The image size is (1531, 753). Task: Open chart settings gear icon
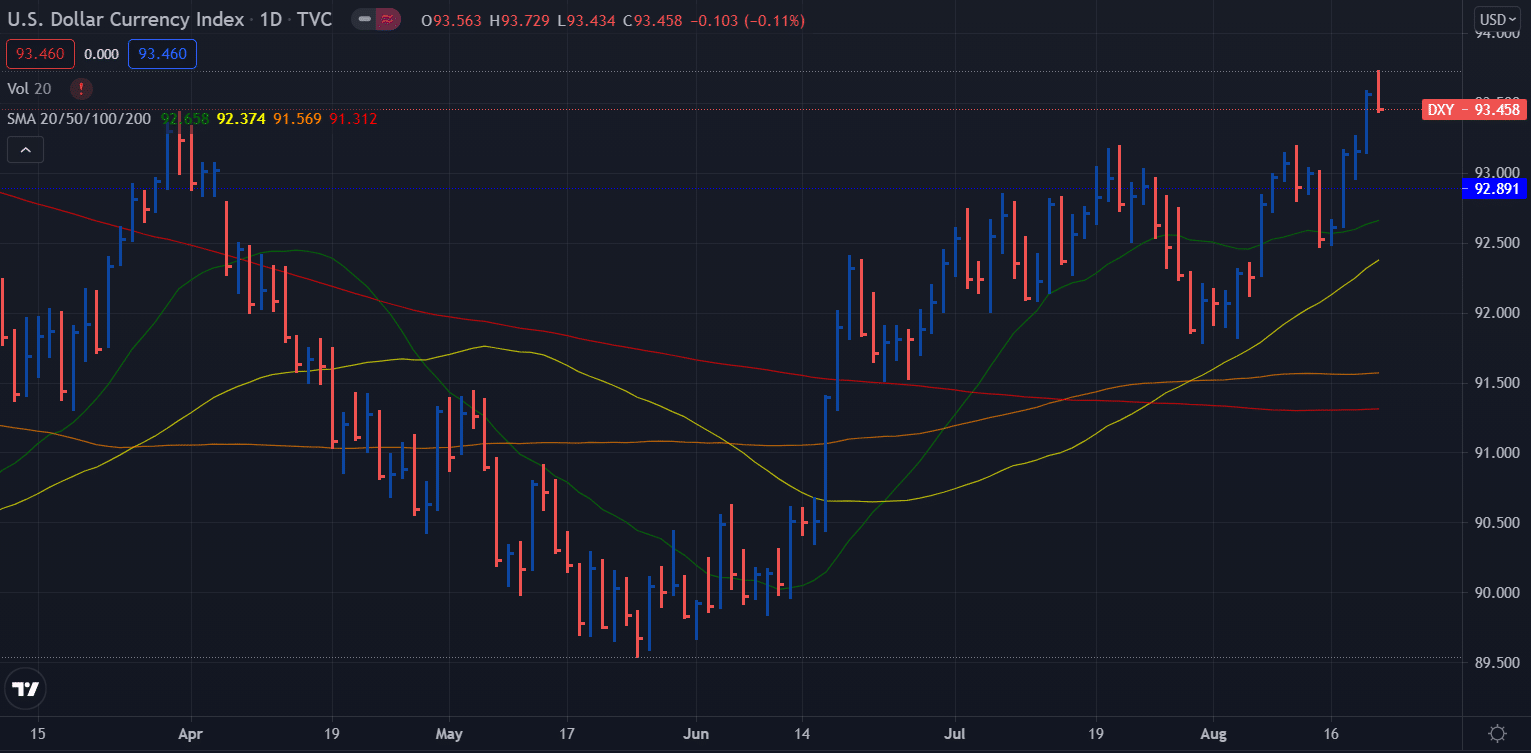1497,733
